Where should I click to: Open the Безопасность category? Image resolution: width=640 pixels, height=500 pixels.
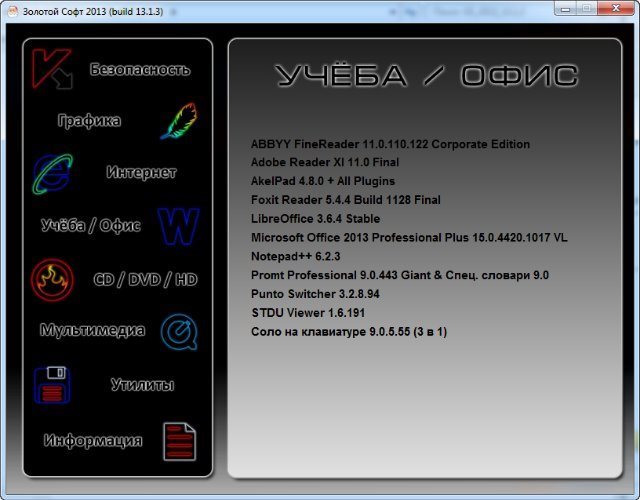(x=139, y=70)
